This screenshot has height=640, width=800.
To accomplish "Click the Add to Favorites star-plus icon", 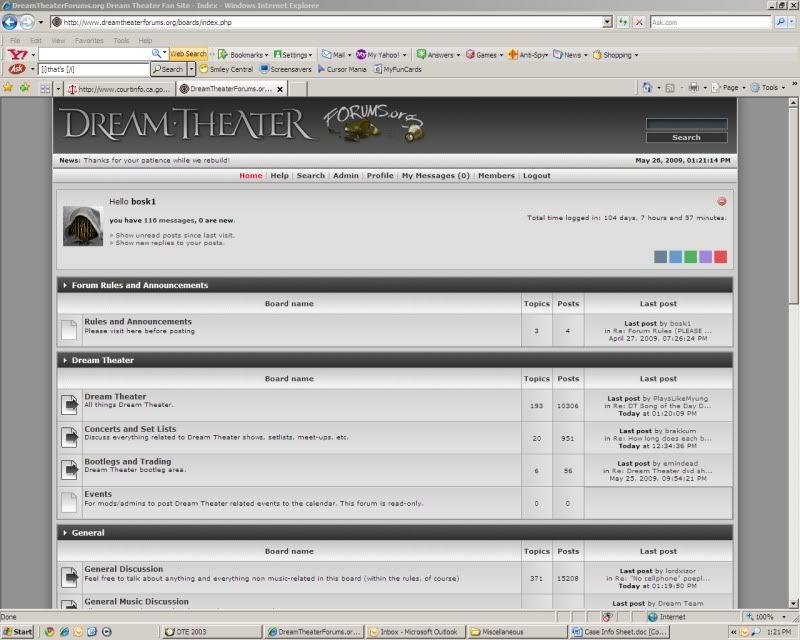I will click(24, 88).
